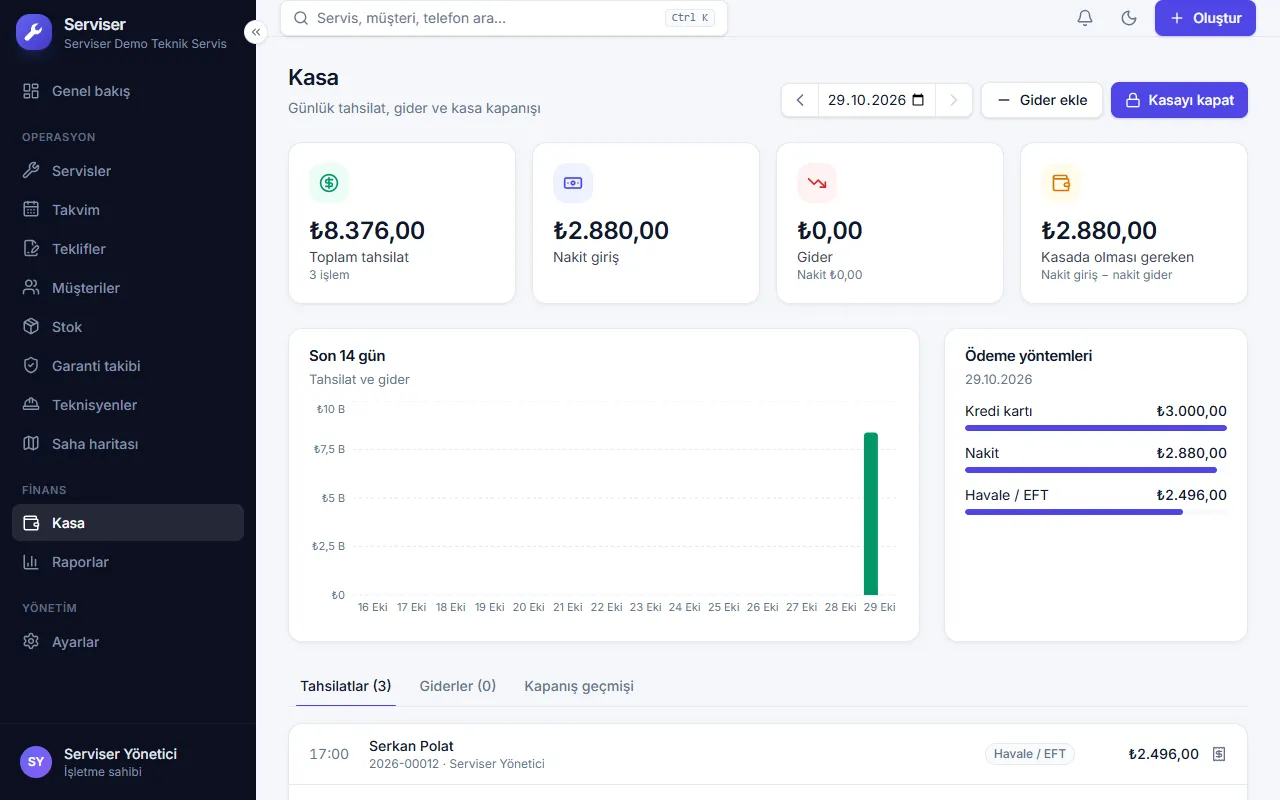1280x800 pixels.
Task: Click Gider ekle button
Action: pos(1042,100)
